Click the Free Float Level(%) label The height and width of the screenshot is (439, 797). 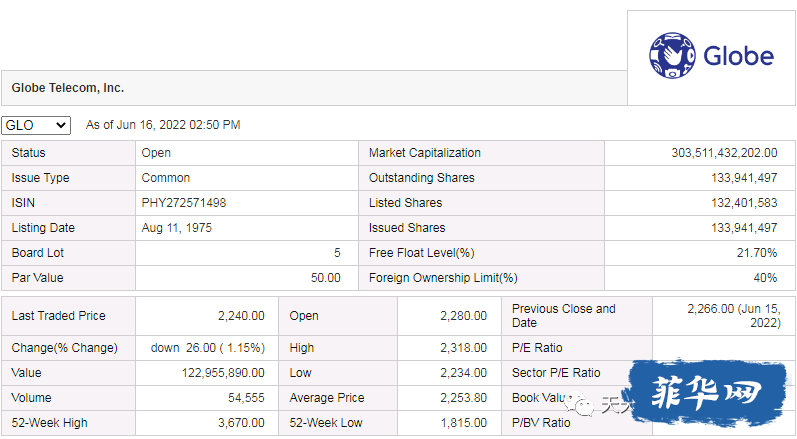tap(422, 253)
